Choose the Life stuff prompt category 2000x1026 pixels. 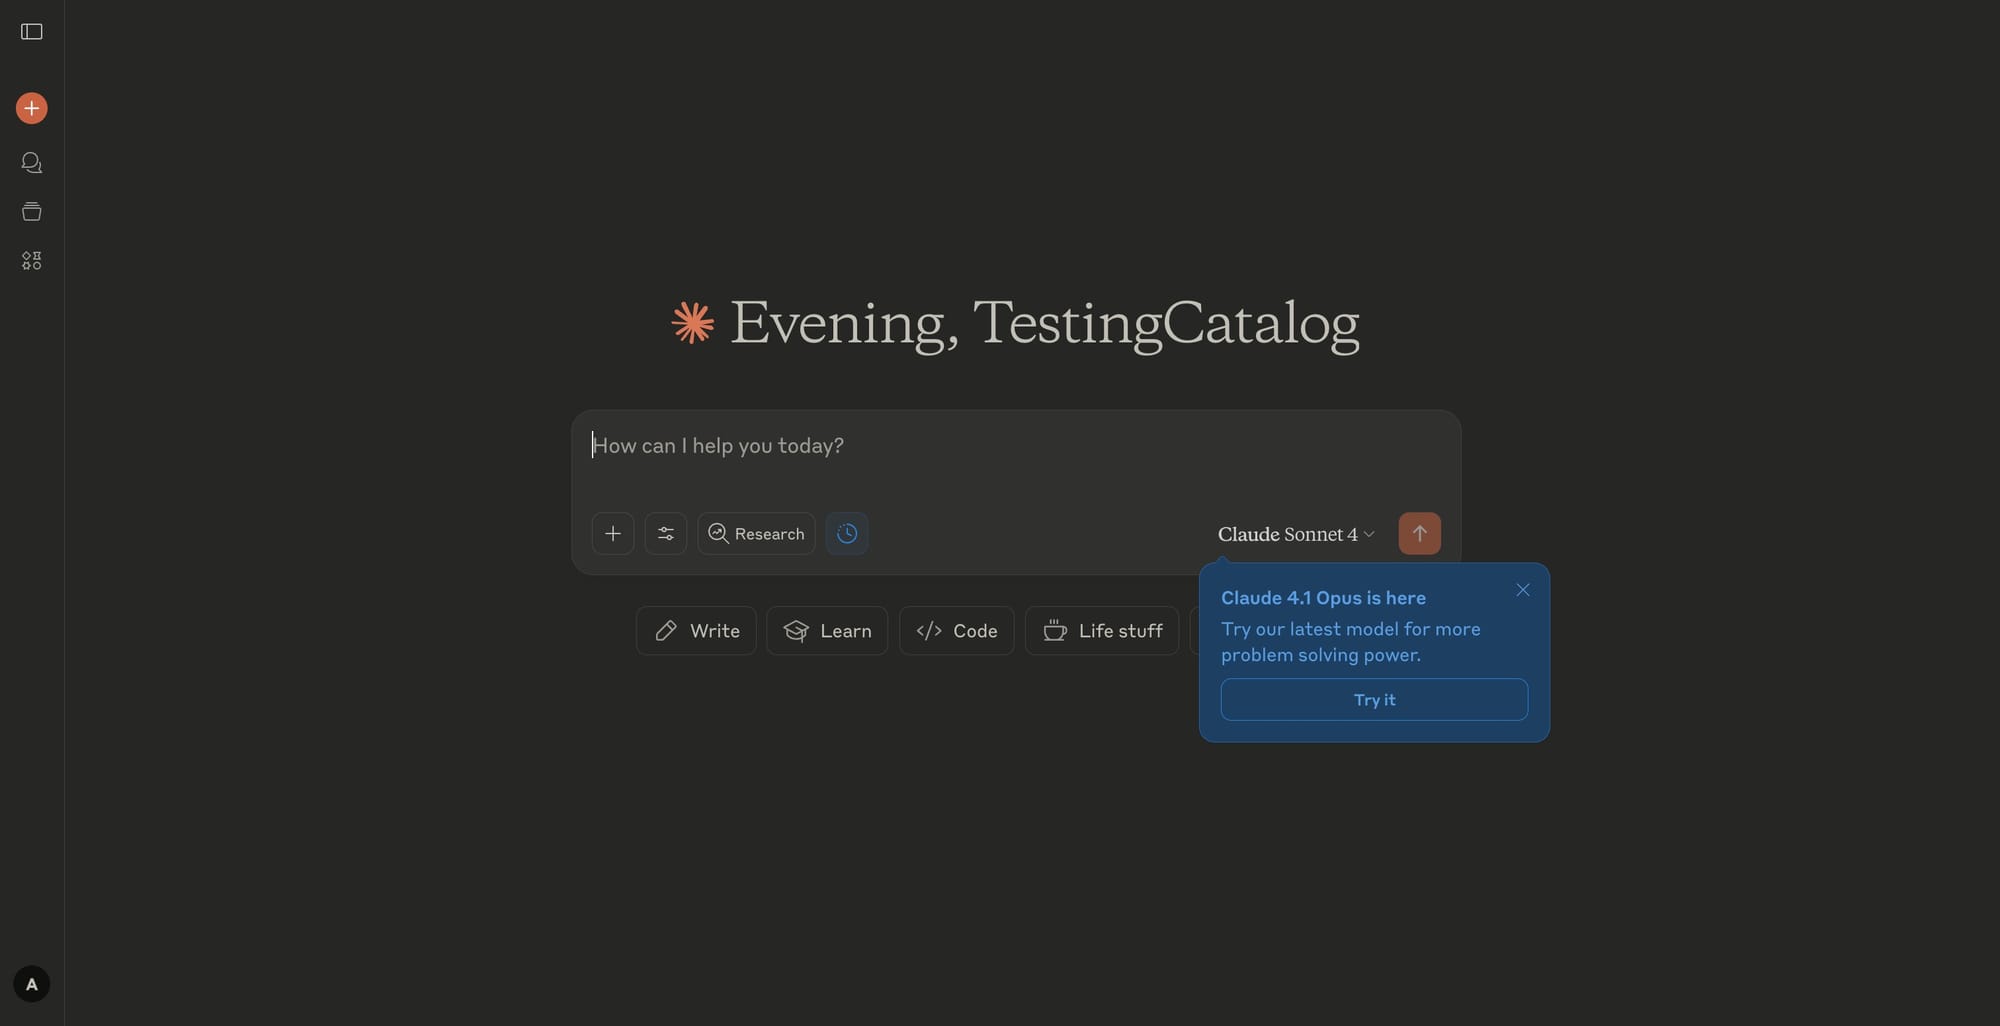(x=1102, y=631)
